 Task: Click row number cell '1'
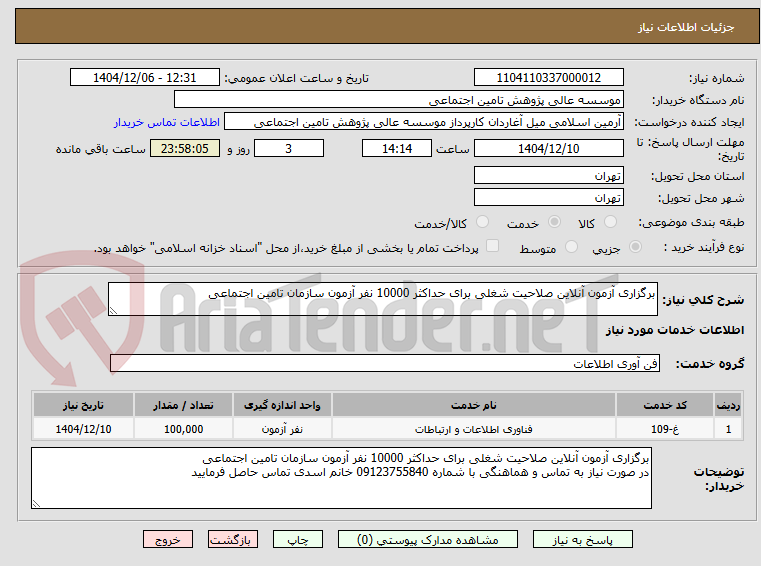[728, 429]
